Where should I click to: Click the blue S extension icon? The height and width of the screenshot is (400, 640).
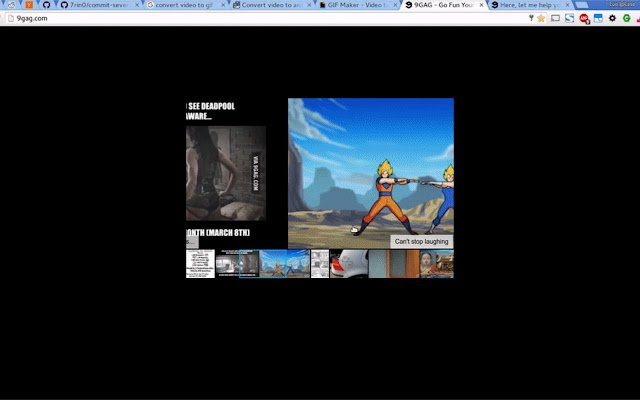[x=569, y=18]
